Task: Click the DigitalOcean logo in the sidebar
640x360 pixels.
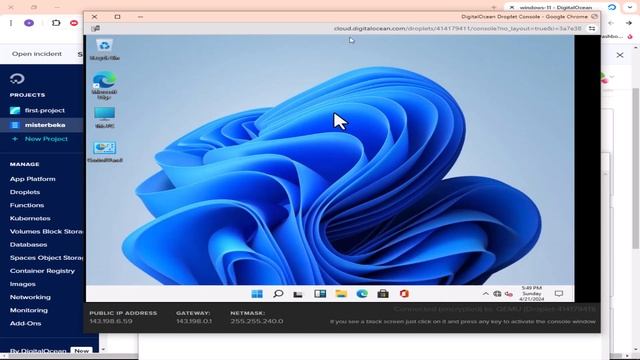Action: tap(17, 78)
